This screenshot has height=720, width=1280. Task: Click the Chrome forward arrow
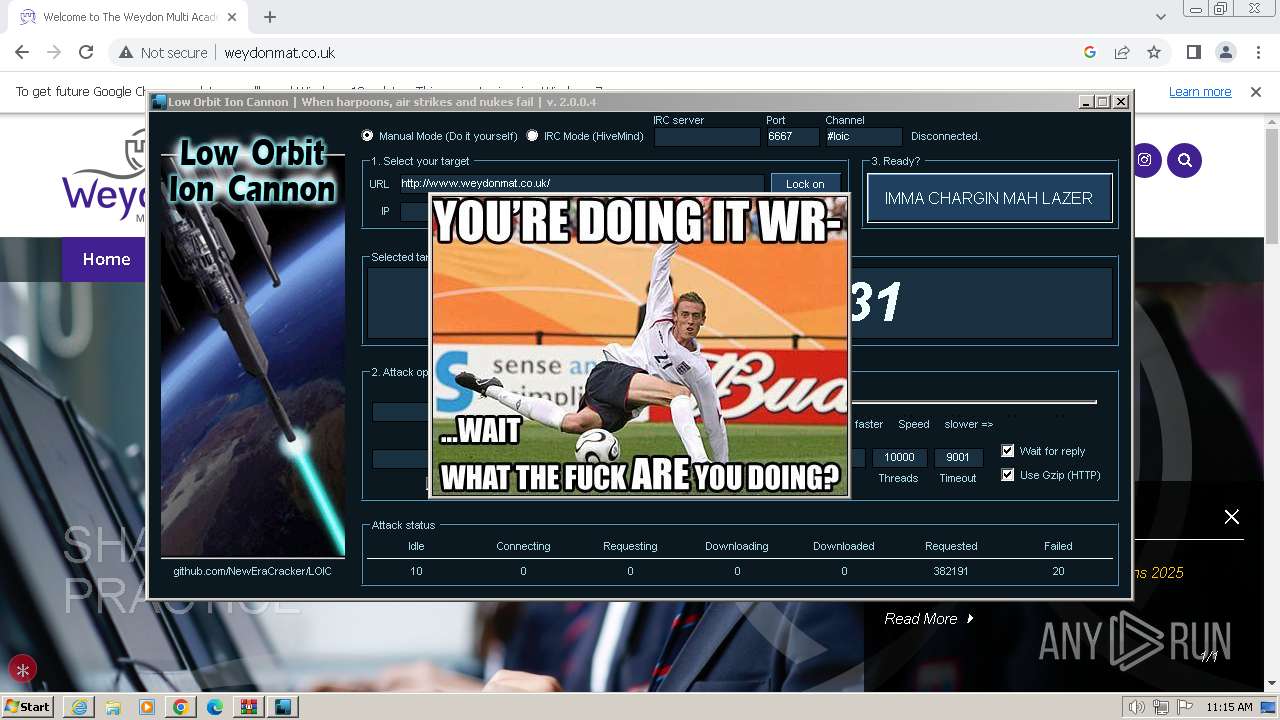point(54,53)
